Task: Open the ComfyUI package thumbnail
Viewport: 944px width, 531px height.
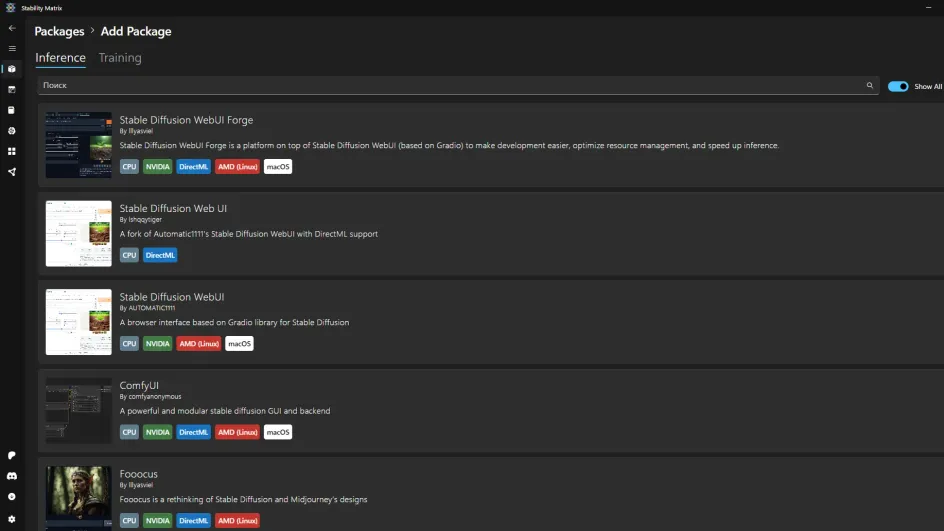Action: click(79, 411)
